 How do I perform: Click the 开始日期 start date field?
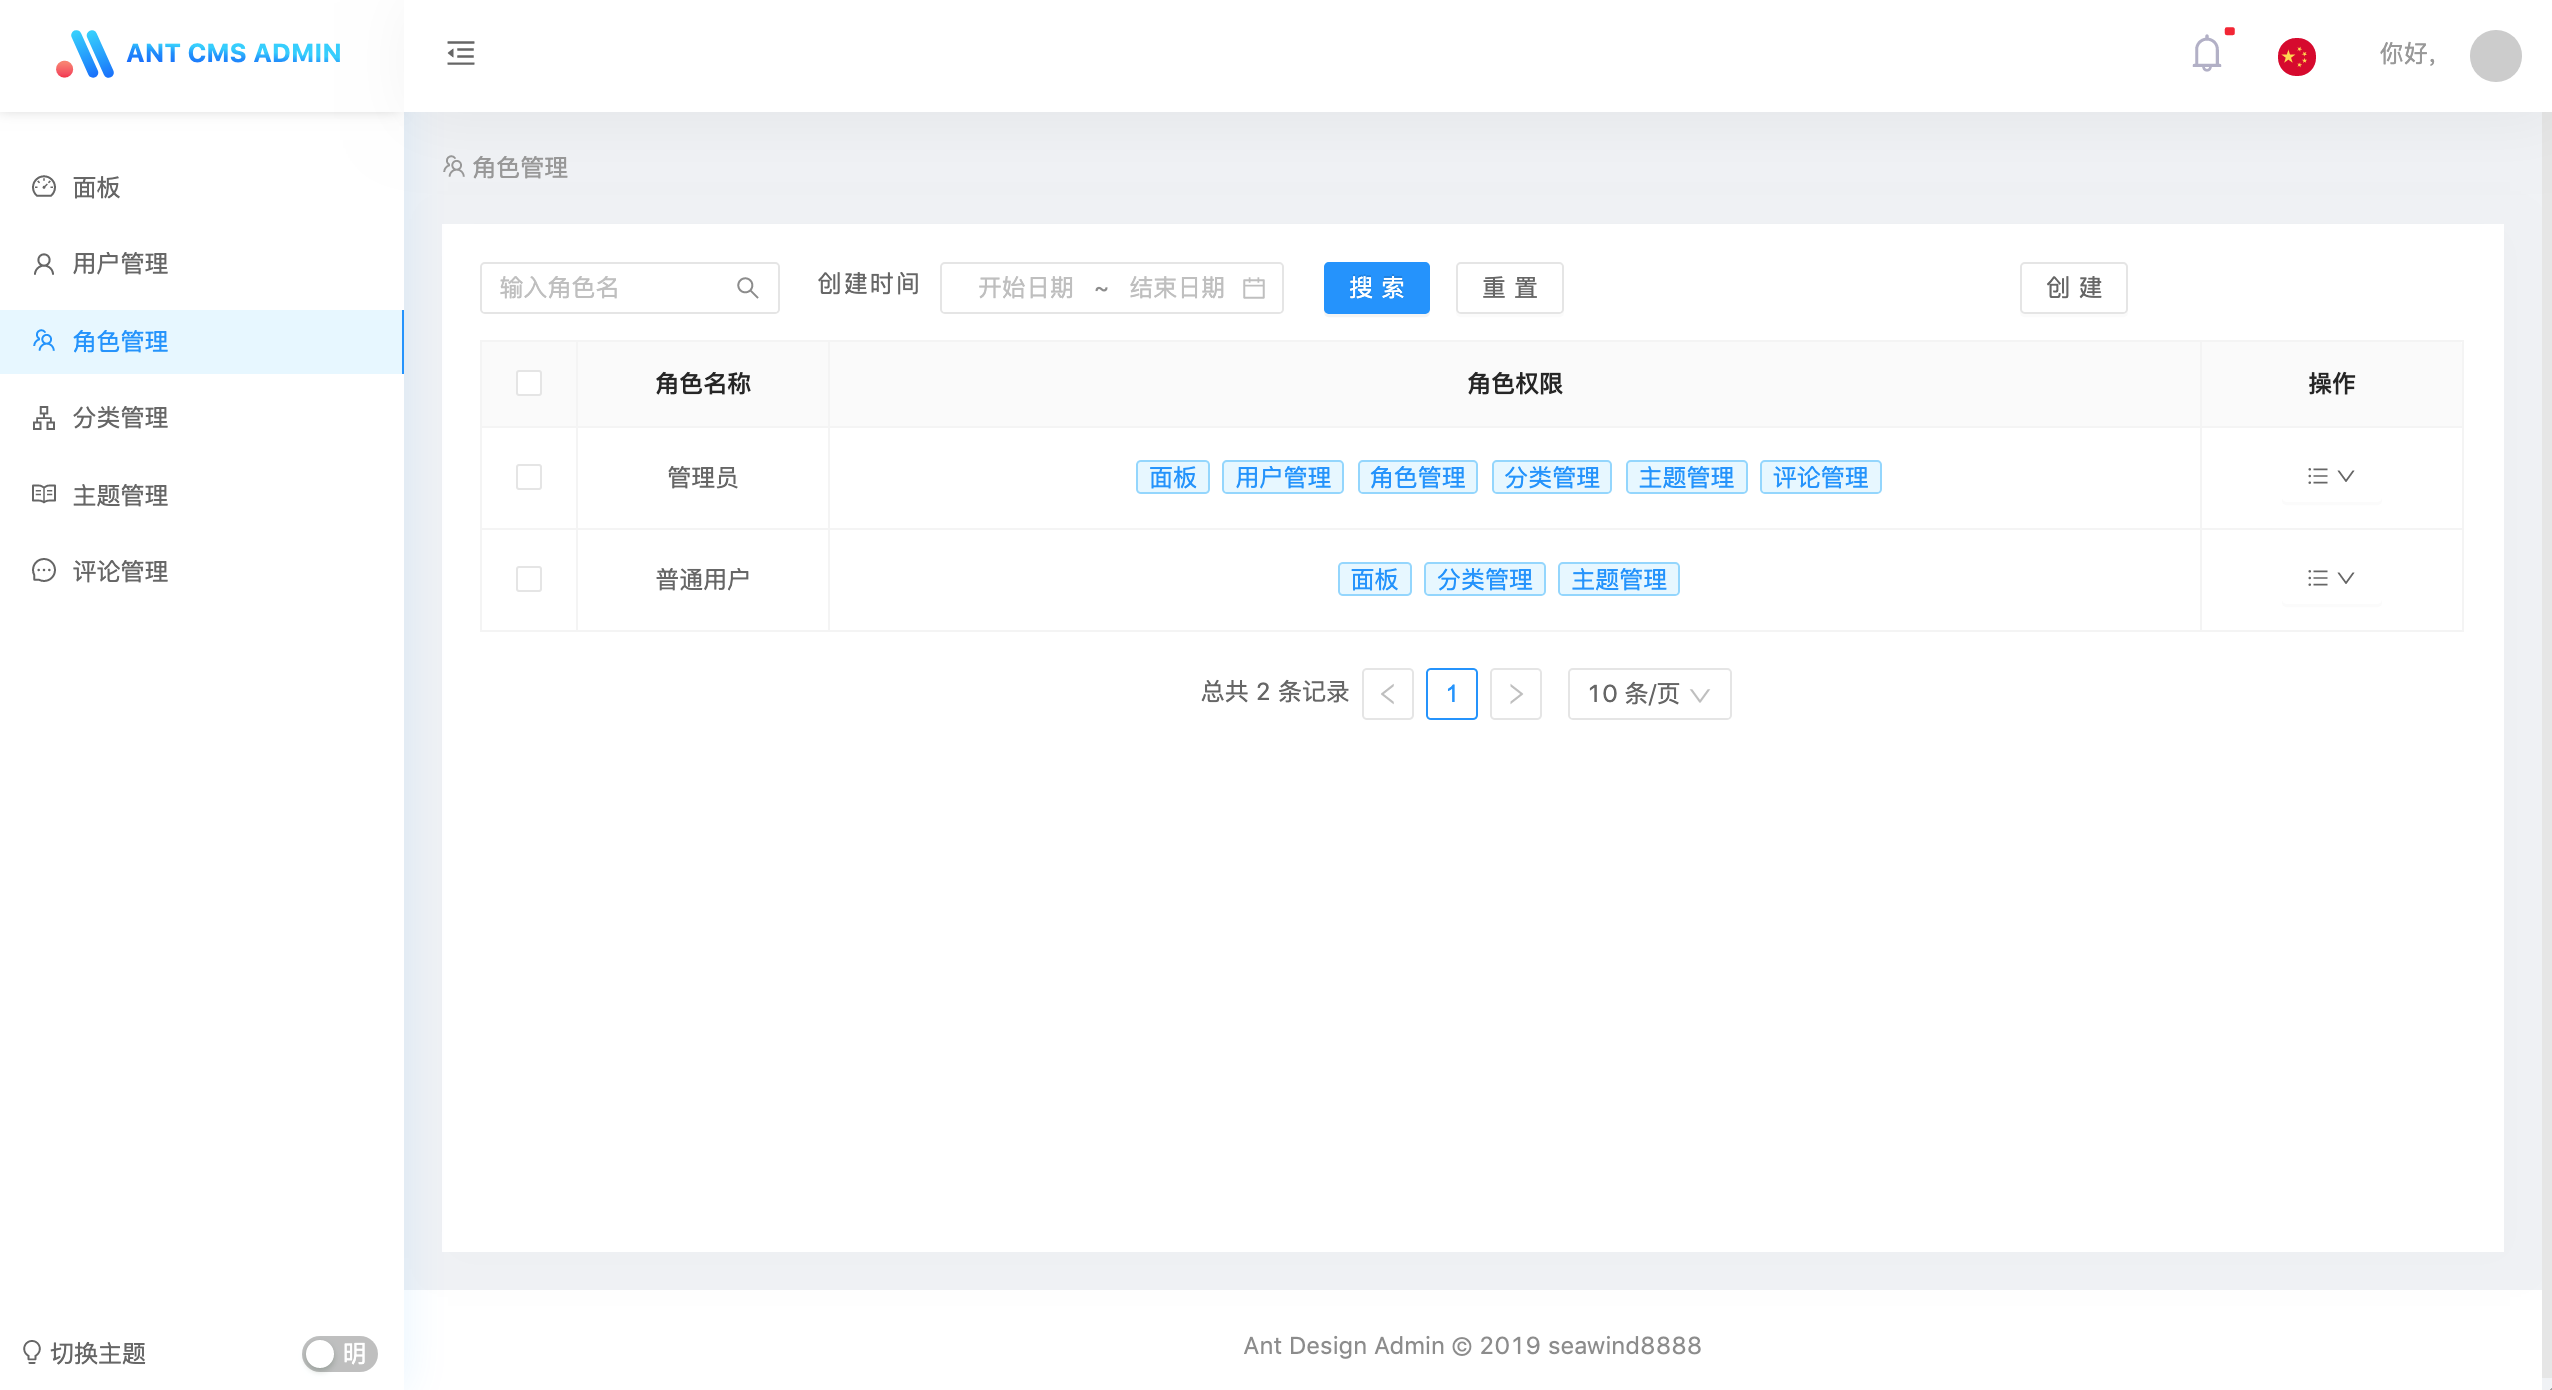(1025, 288)
